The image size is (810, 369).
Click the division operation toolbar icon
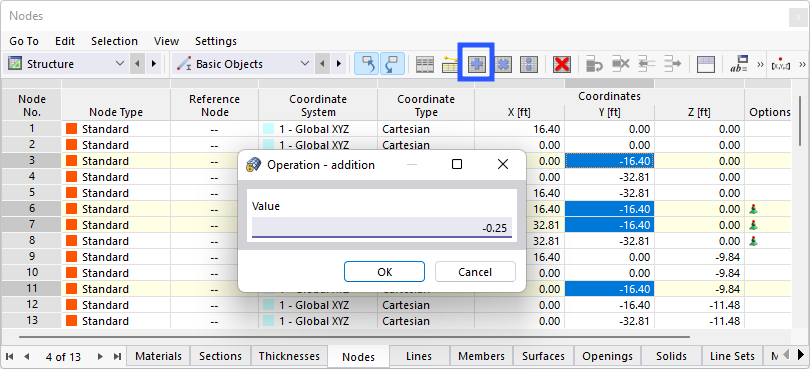coord(529,64)
